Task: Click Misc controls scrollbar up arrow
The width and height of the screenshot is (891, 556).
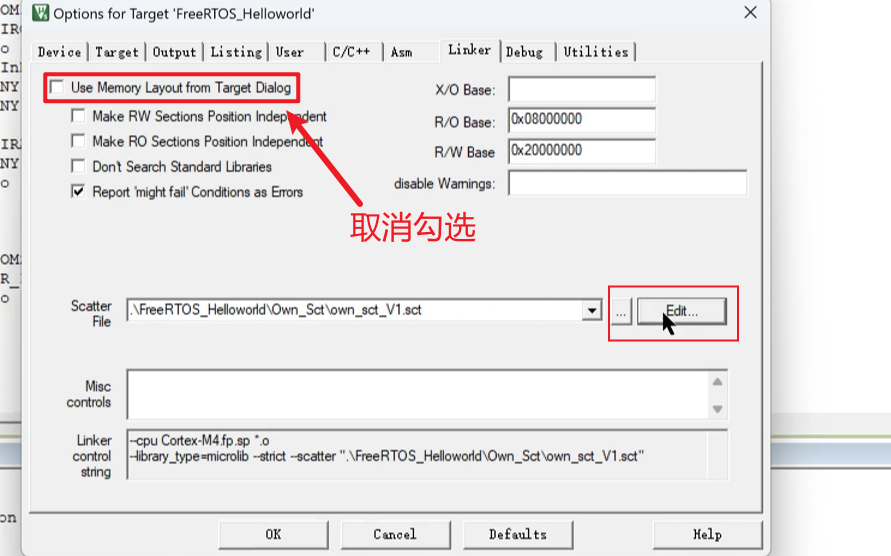Action: 718,382
